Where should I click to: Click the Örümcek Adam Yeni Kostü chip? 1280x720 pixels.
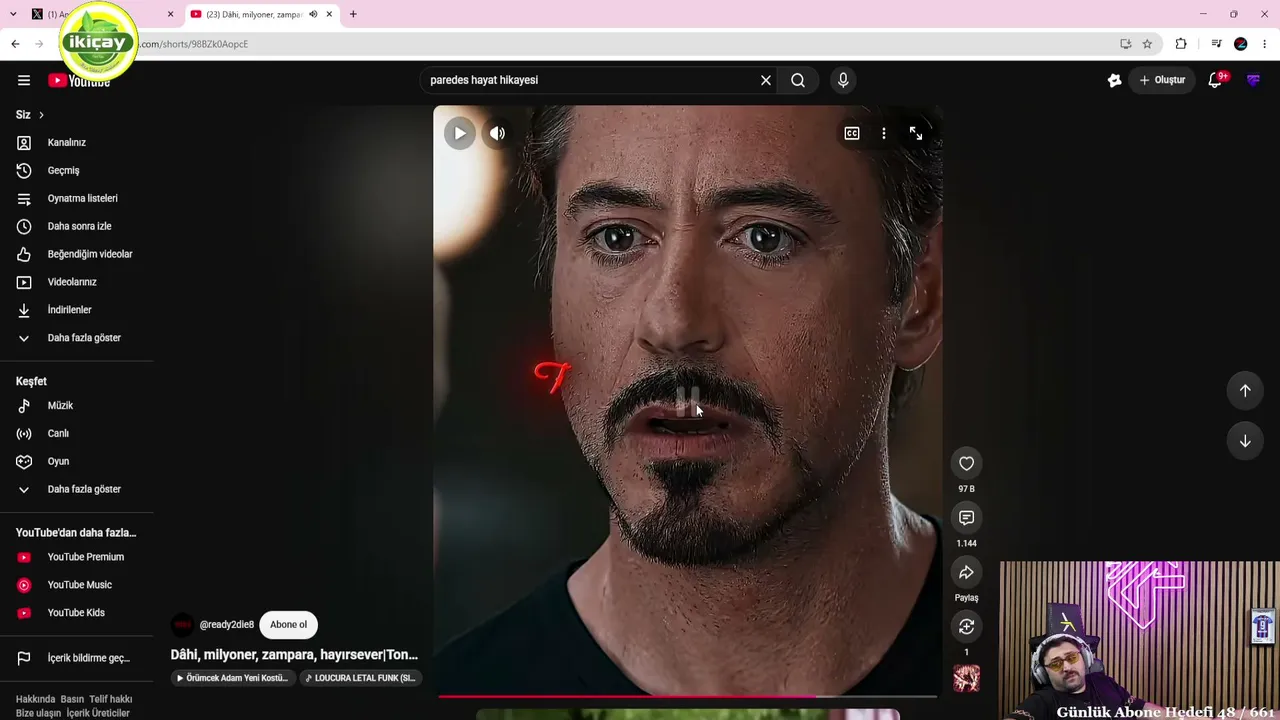[233, 678]
